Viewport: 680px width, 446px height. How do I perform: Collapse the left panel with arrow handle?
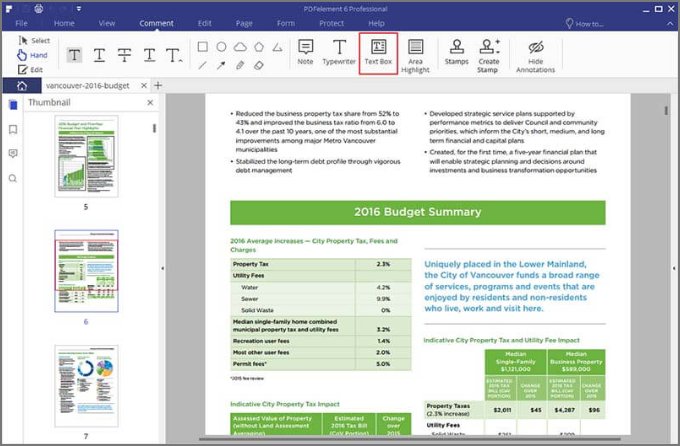tap(163, 269)
